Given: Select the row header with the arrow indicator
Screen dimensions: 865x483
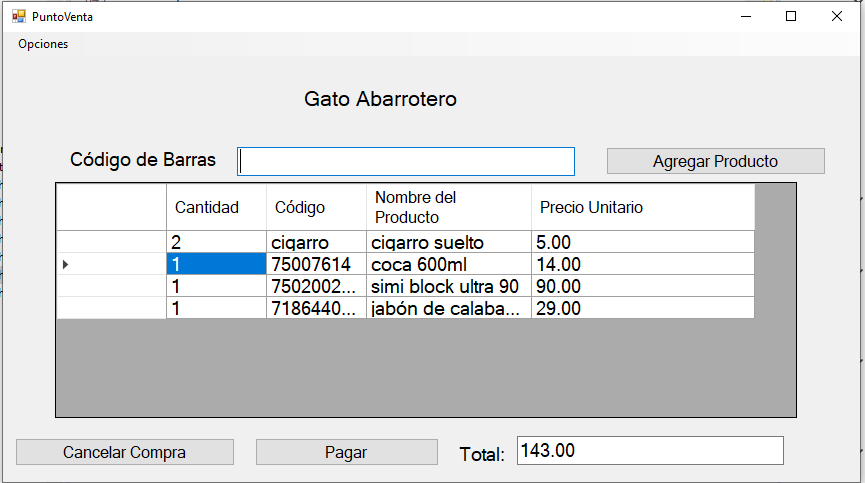Looking at the screenshot, I should pos(111,264).
